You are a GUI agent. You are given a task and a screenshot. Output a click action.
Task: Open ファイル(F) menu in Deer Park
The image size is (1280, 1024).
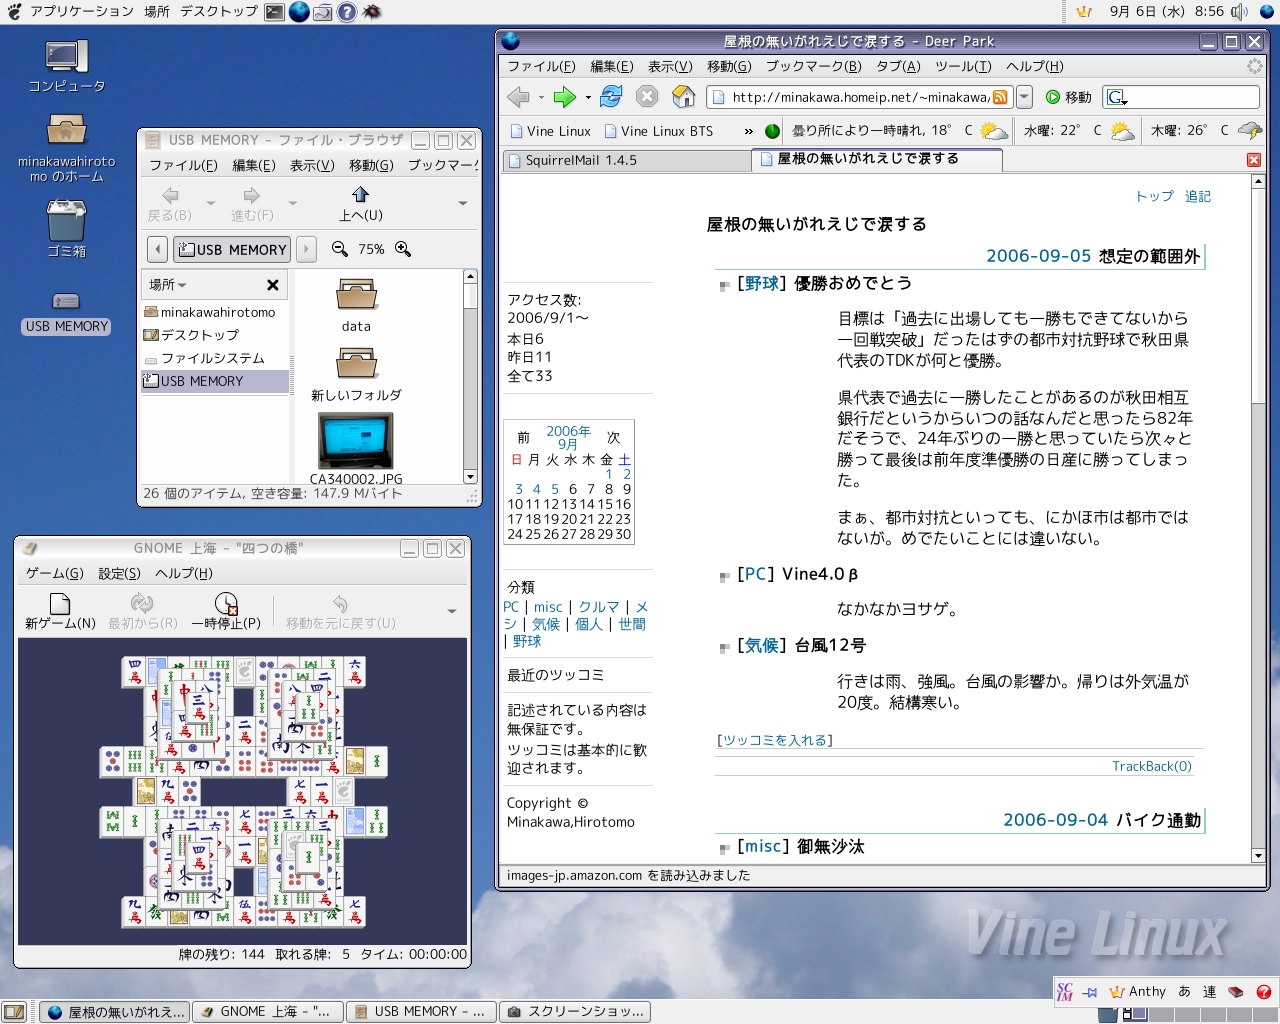541,66
